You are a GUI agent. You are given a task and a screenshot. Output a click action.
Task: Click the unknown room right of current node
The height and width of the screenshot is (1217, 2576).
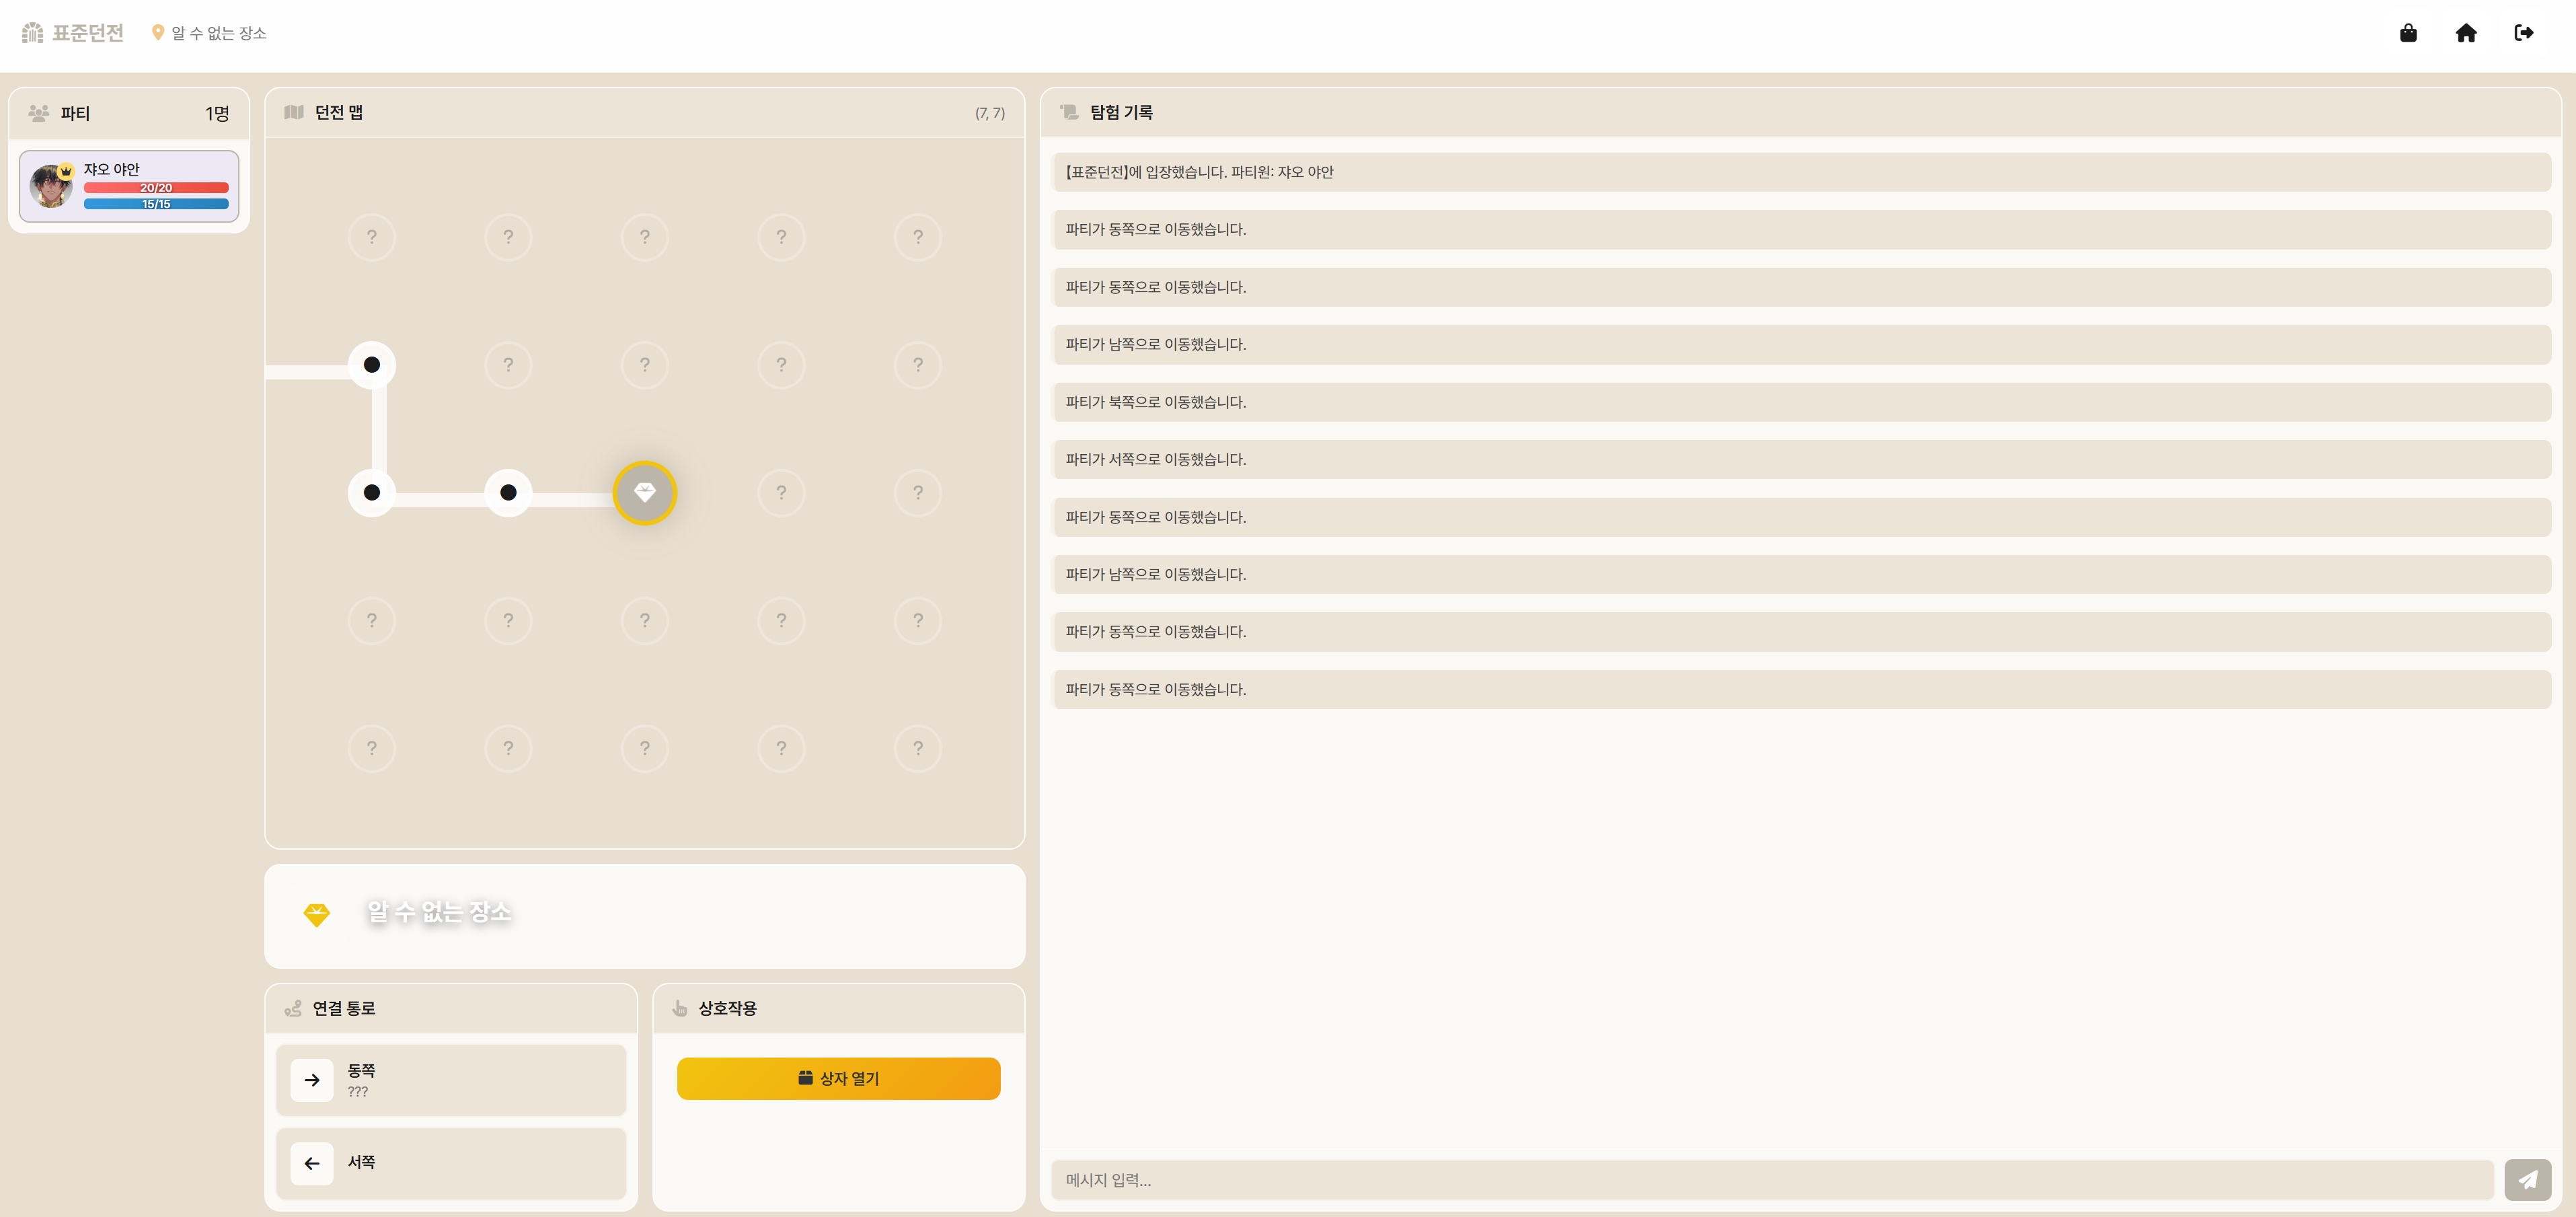(781, 492)
